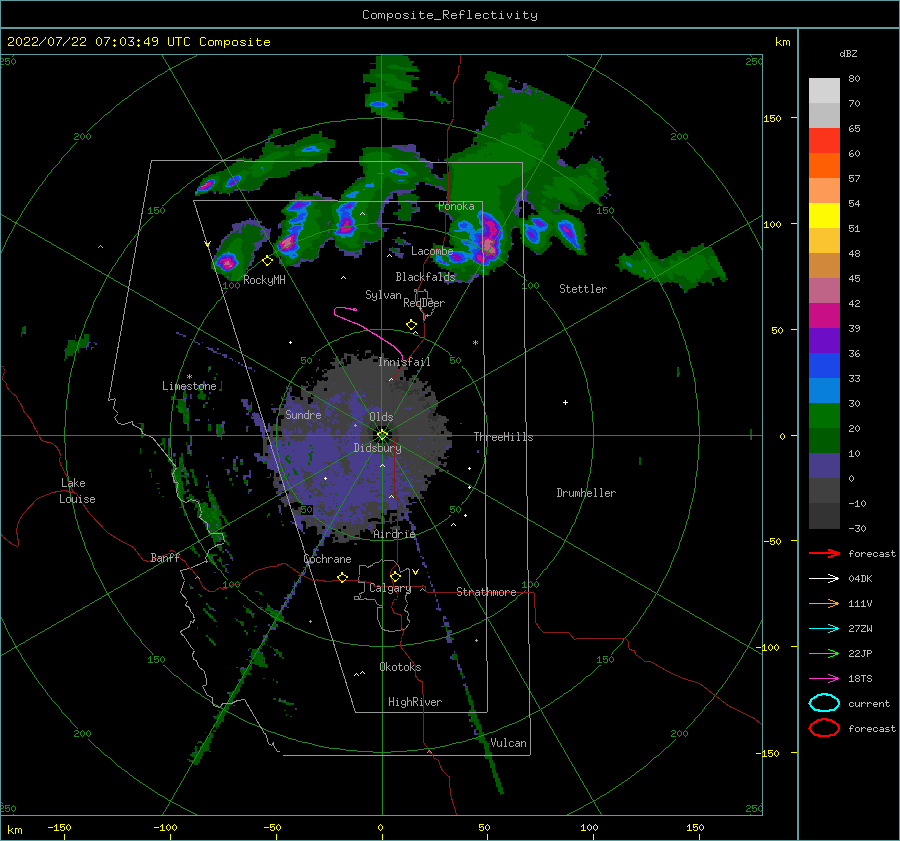The width and height of the screenshot is (900, 841).
Task: Select the blue 33-36 dBZ color band
Action: (824, 366)
